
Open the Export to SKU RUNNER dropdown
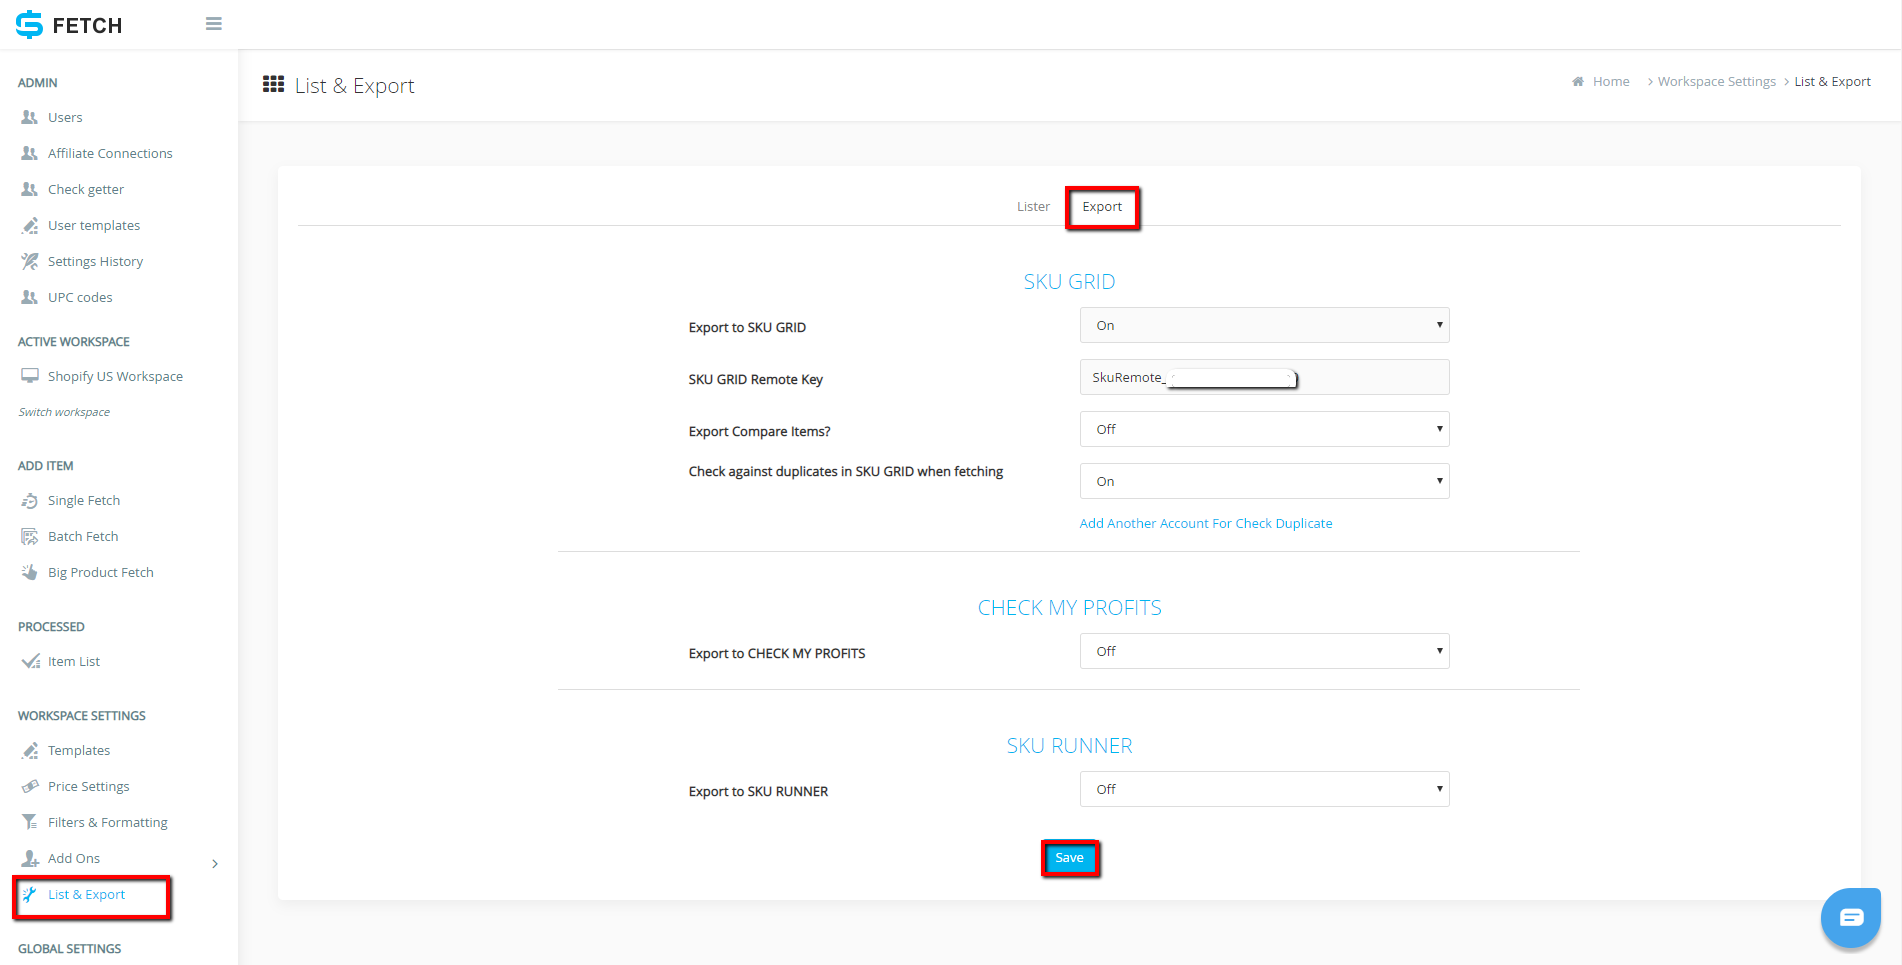[x=1264, y=789]
